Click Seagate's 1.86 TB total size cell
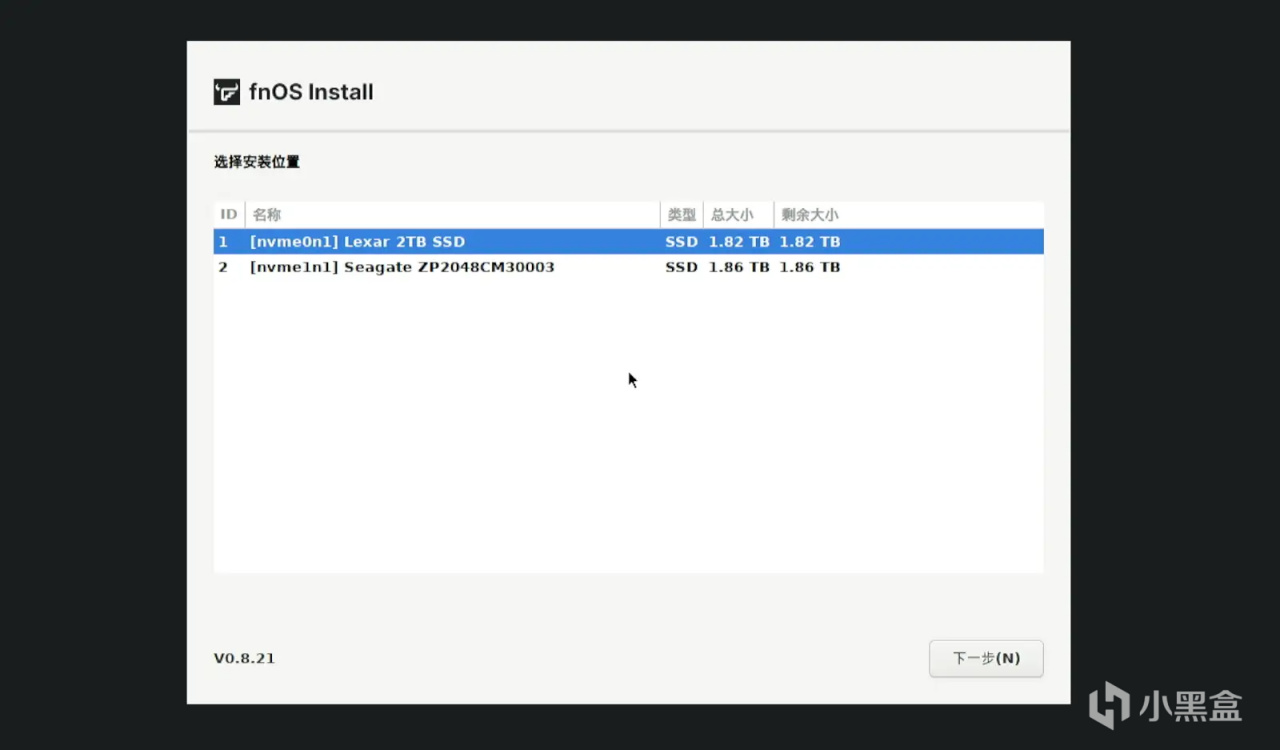This screenshot has width=1280, height=750. [739, 268]
